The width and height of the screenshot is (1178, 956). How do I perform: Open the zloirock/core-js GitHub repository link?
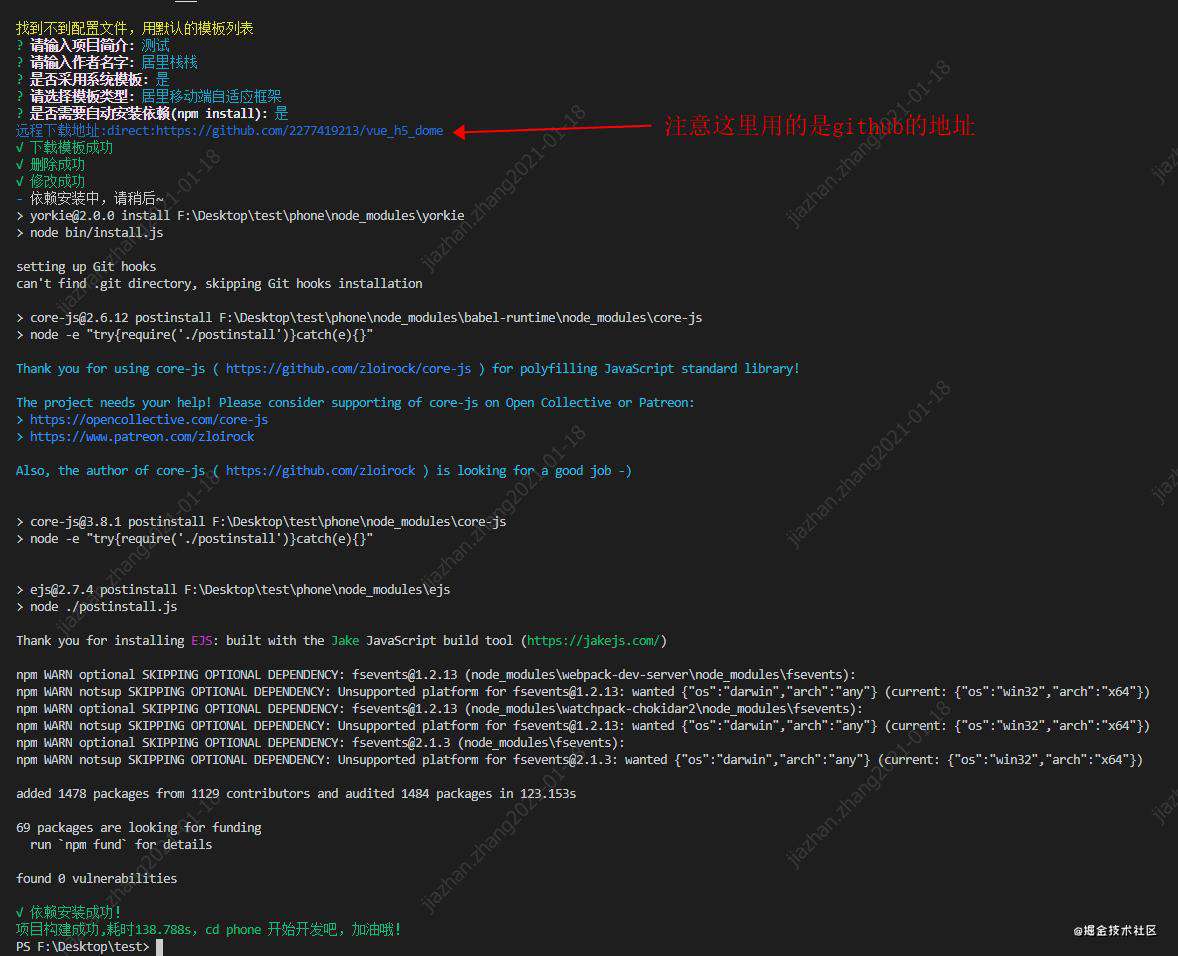coord(349,369)
